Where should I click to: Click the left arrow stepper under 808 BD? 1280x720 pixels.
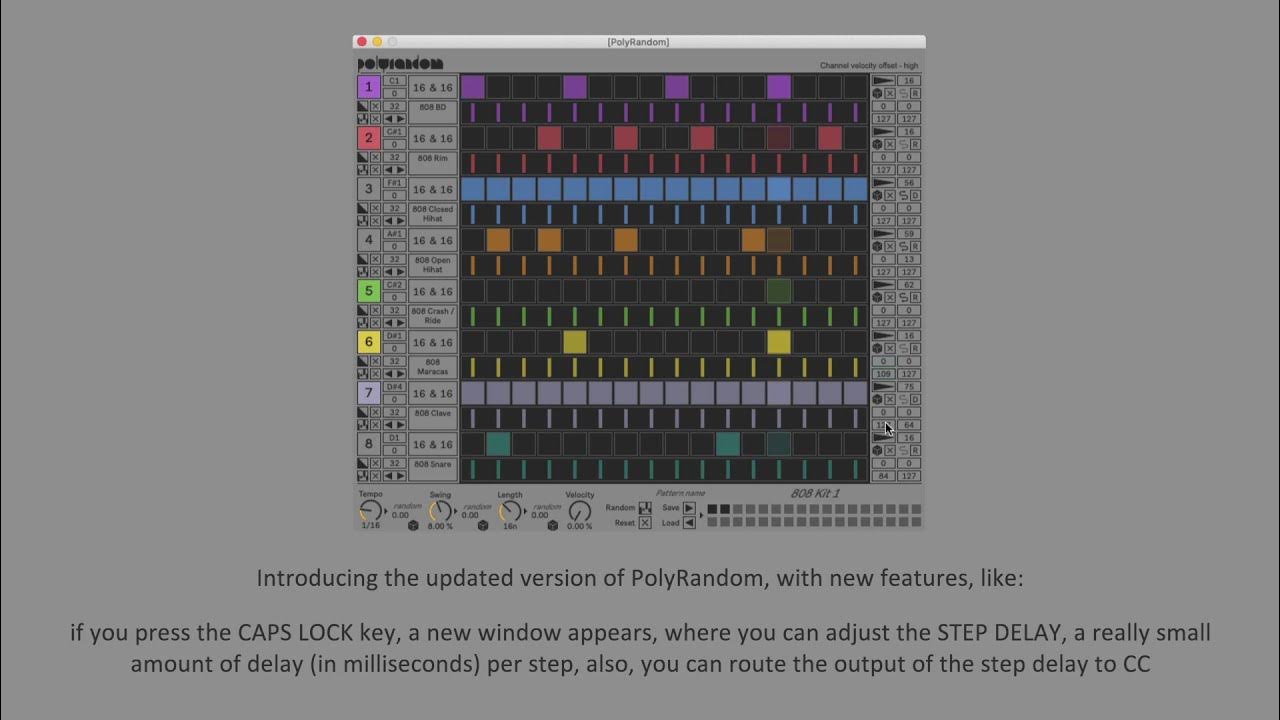click(389, 118)
